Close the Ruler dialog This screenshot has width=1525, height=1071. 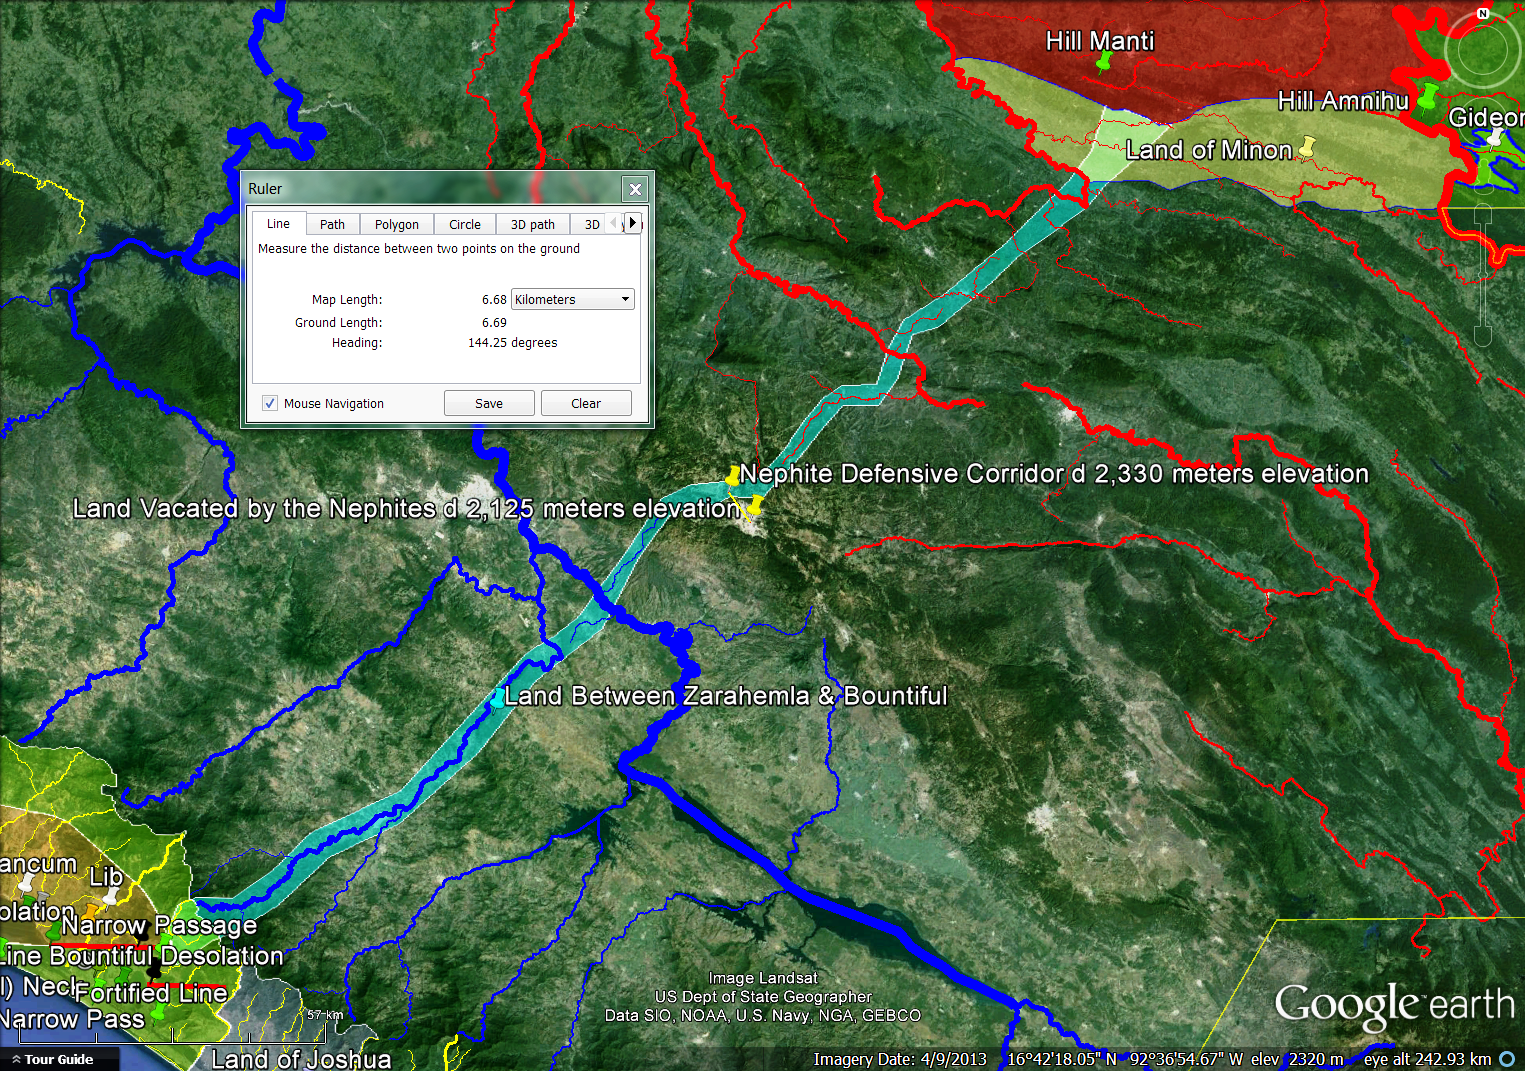click(x=634, y=189)
